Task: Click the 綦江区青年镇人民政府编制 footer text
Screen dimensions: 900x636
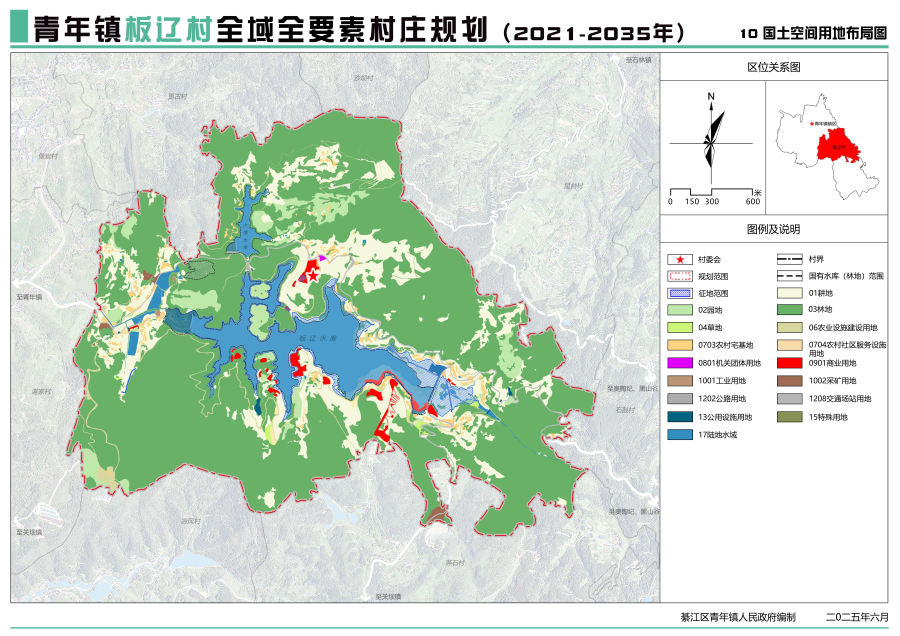Action: tap(737, 618)
